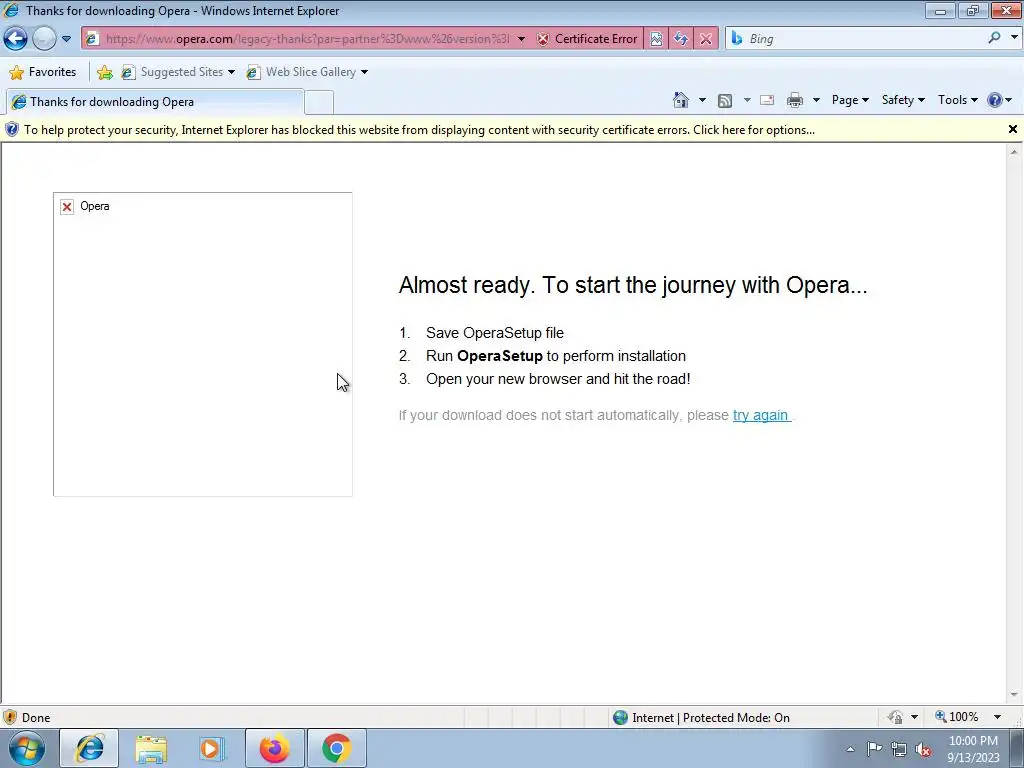Click the Run OperaSetup instruction line
1024x768 pixels.
click(x=556, y=356)
